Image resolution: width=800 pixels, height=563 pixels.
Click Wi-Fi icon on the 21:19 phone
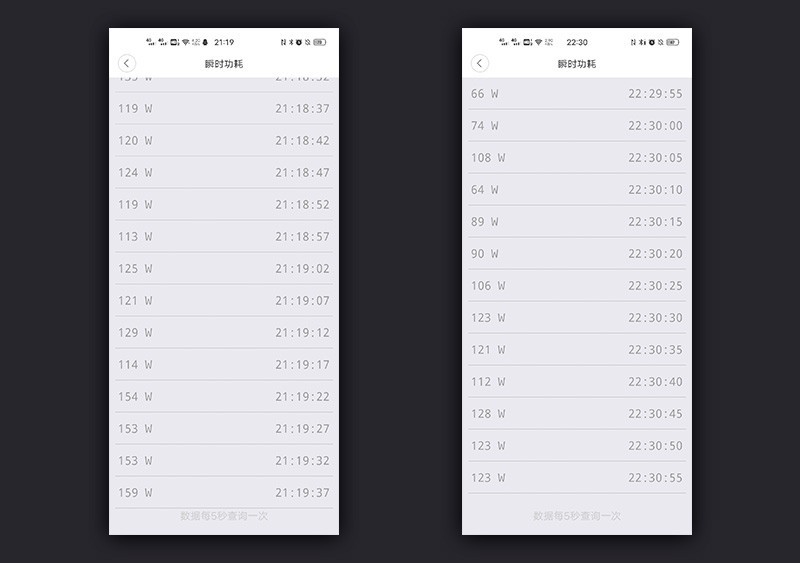pyautogui.click(x=185, y=42)
